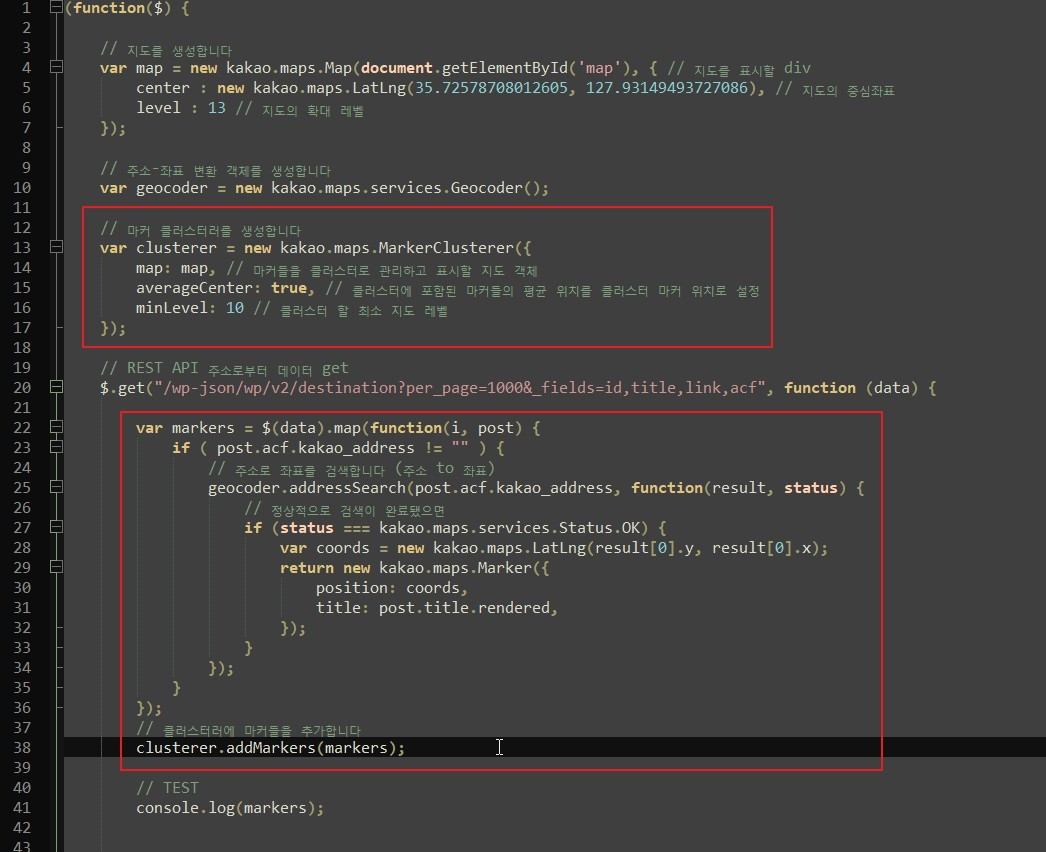This screenshot has width=1046, height=852.
Task: Click the true value after averageCenter
Action: point(288,288)
